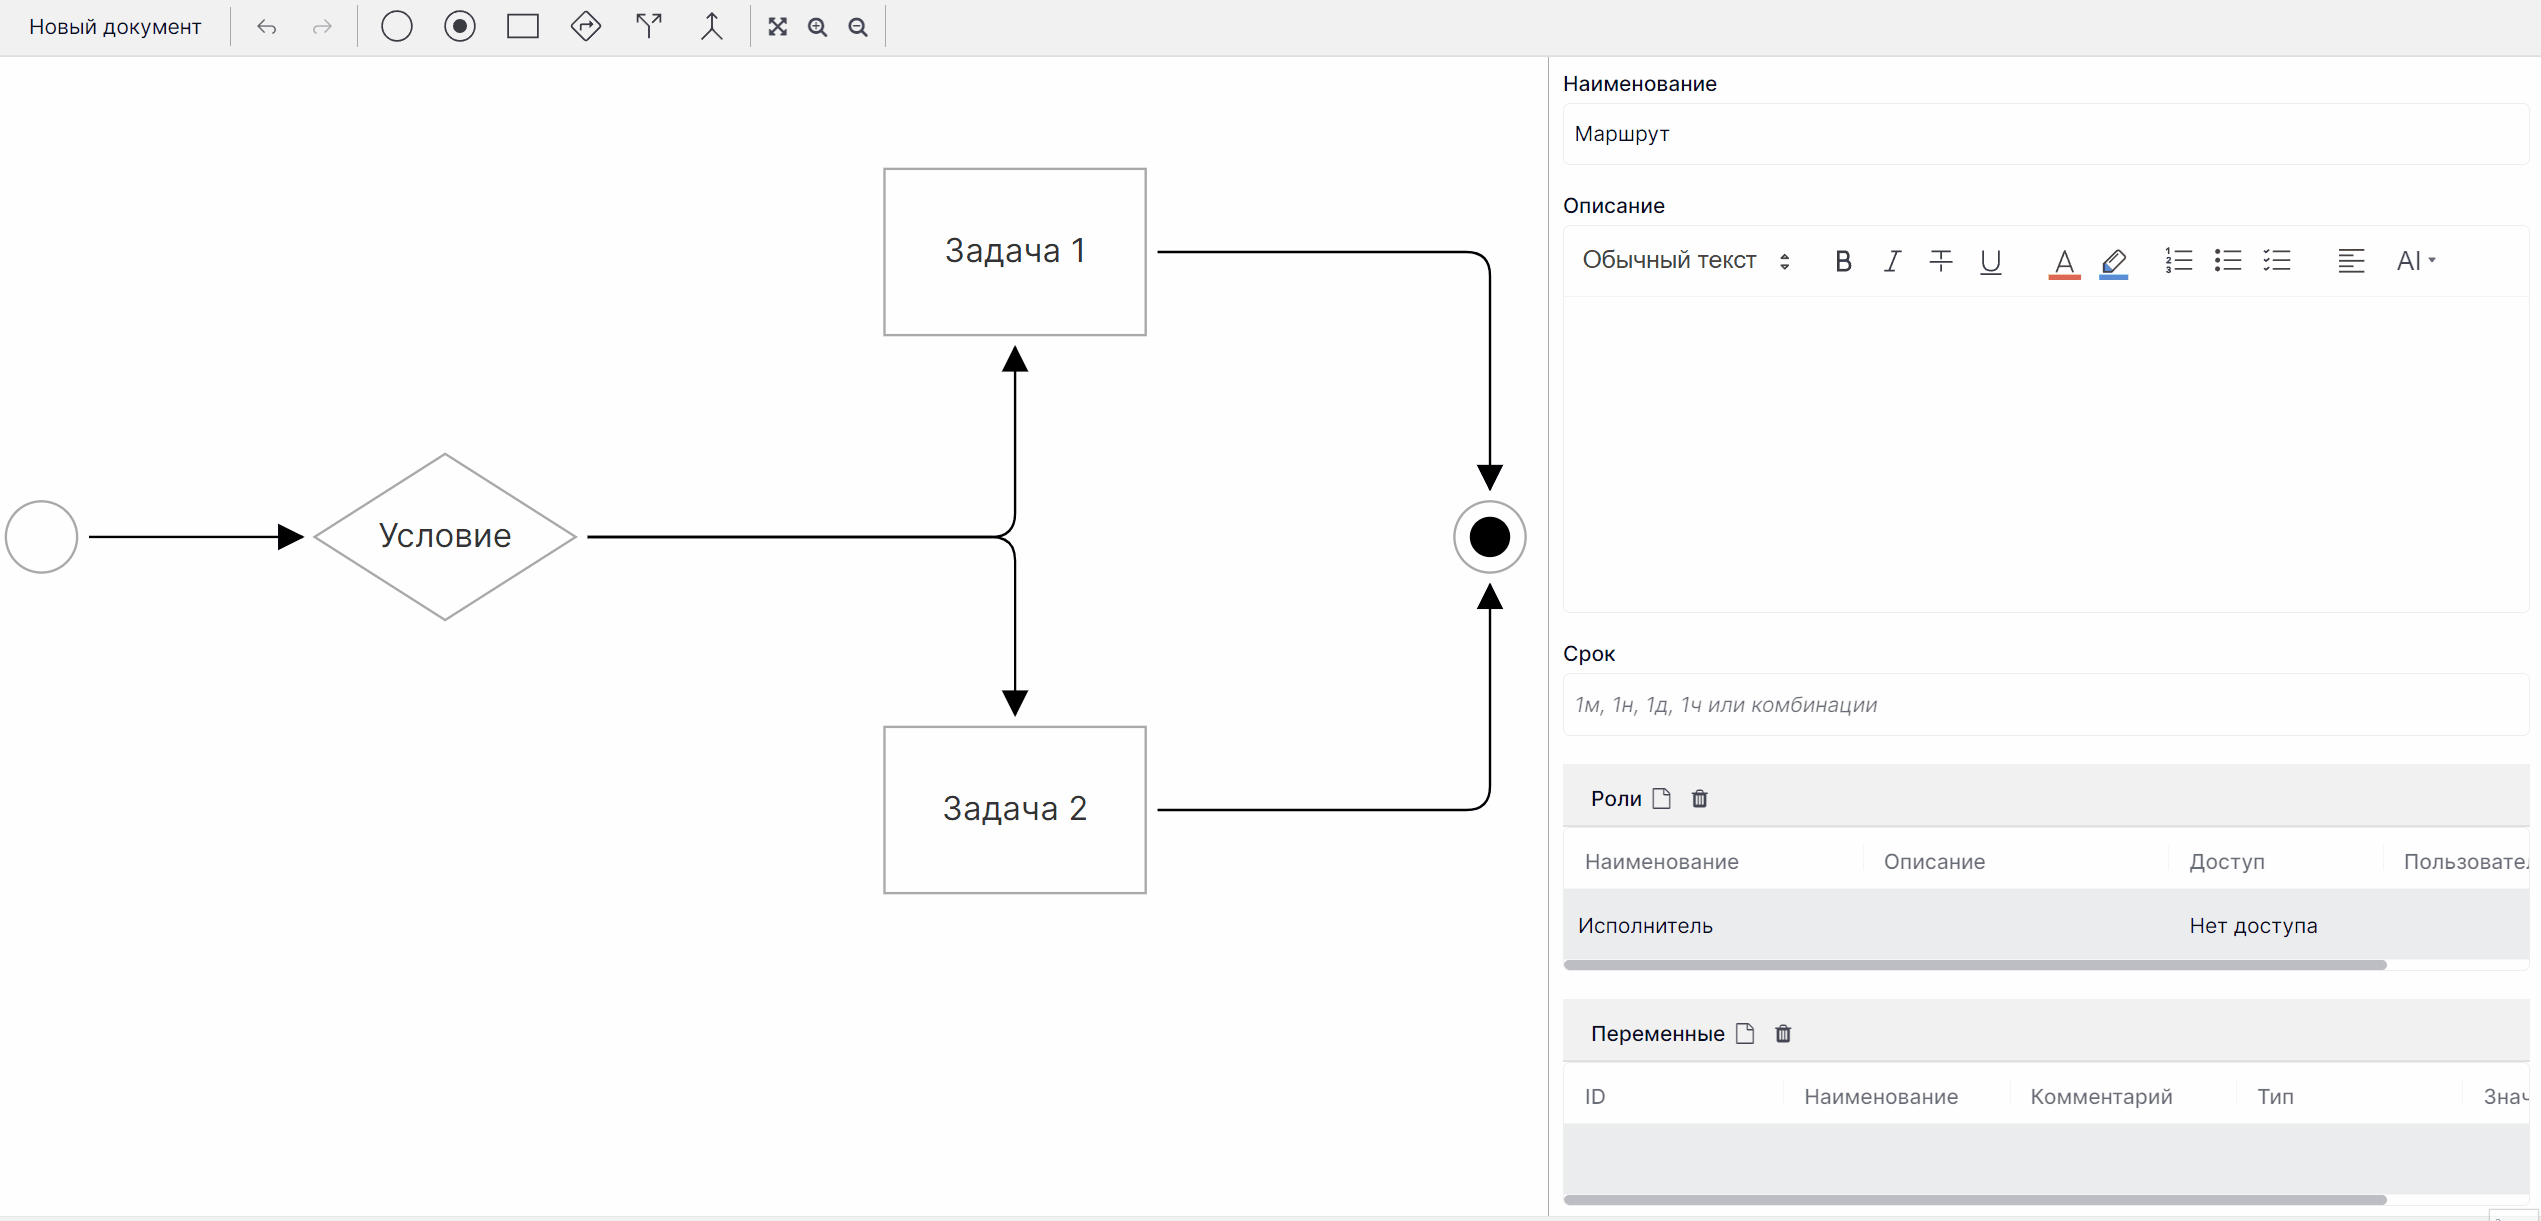Open the AI dropdown in editor toolbar
Screen dimensions: 2541x1221
(x=2416, y=261)
